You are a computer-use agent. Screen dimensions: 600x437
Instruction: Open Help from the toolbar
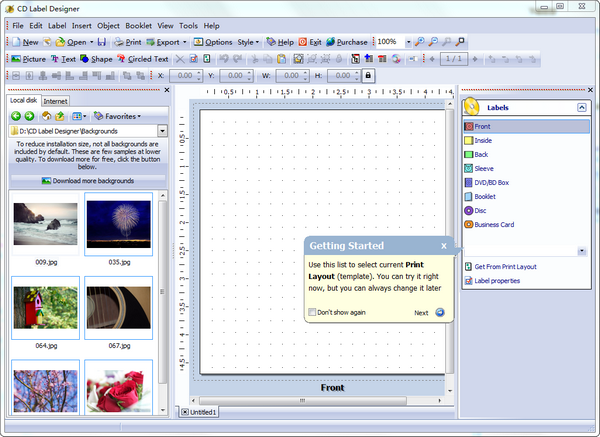pyautogui.click(x=280, y=42)
